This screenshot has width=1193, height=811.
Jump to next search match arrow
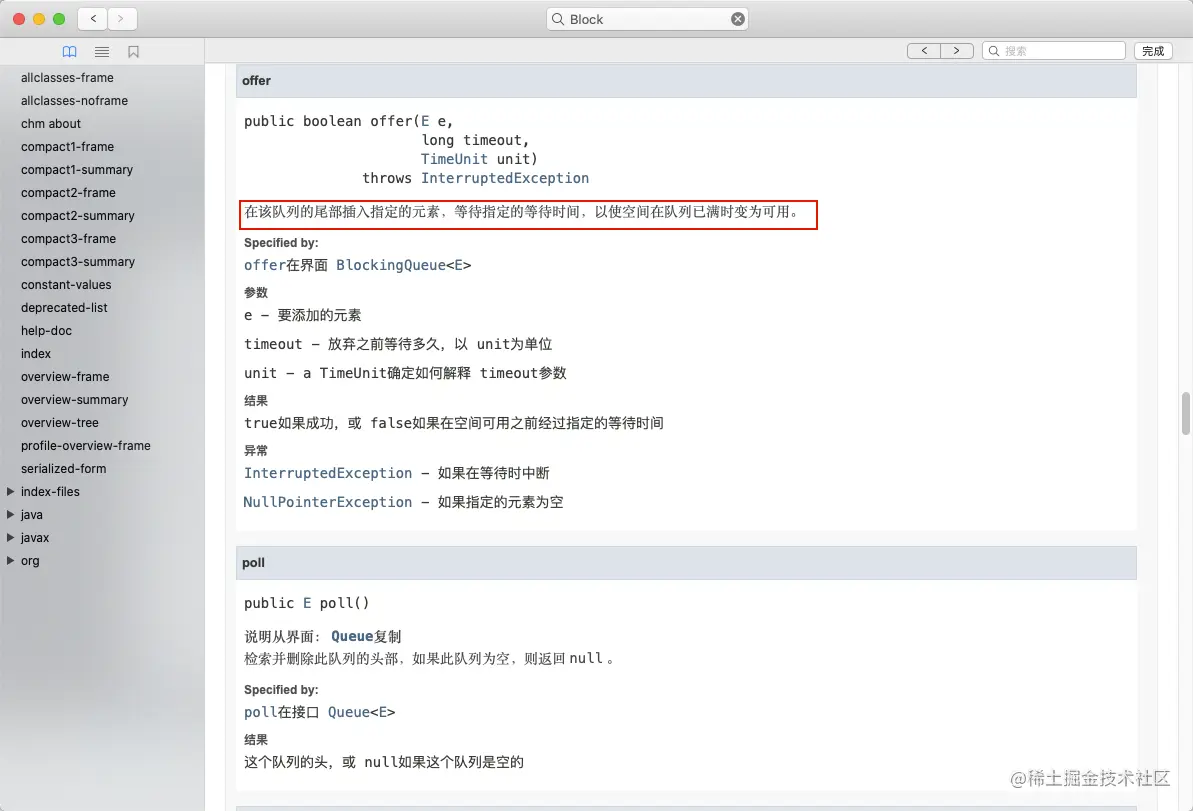(x=957, y=51)
